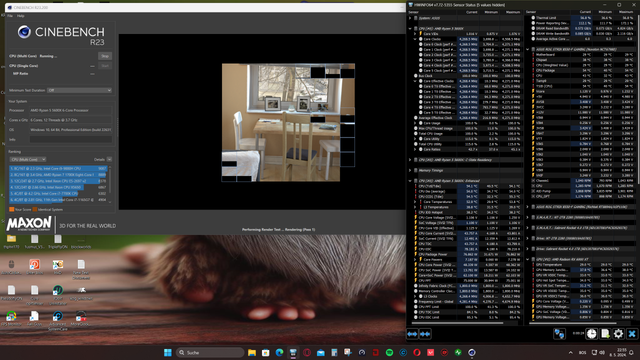Click the log file save icon in HWiNFO
Viewport: 640px width, 360px height.
point(605,334)
